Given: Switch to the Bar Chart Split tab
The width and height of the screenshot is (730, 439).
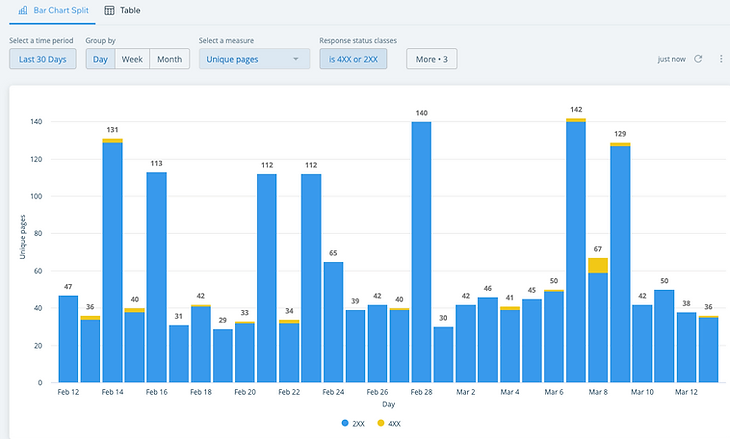Looking at the screenshot, I should click(53, 10).
